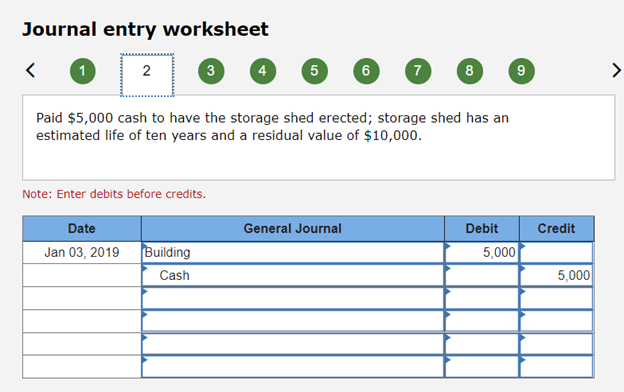Screen dimensions: 624x392
Task: Click the General Journal column header
Action: click(292, 228)
